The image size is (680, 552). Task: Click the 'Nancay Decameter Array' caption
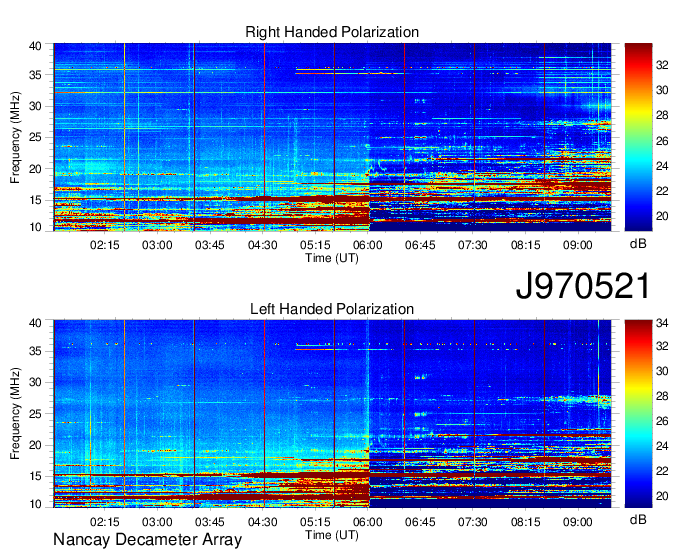[x=147, y=540]
